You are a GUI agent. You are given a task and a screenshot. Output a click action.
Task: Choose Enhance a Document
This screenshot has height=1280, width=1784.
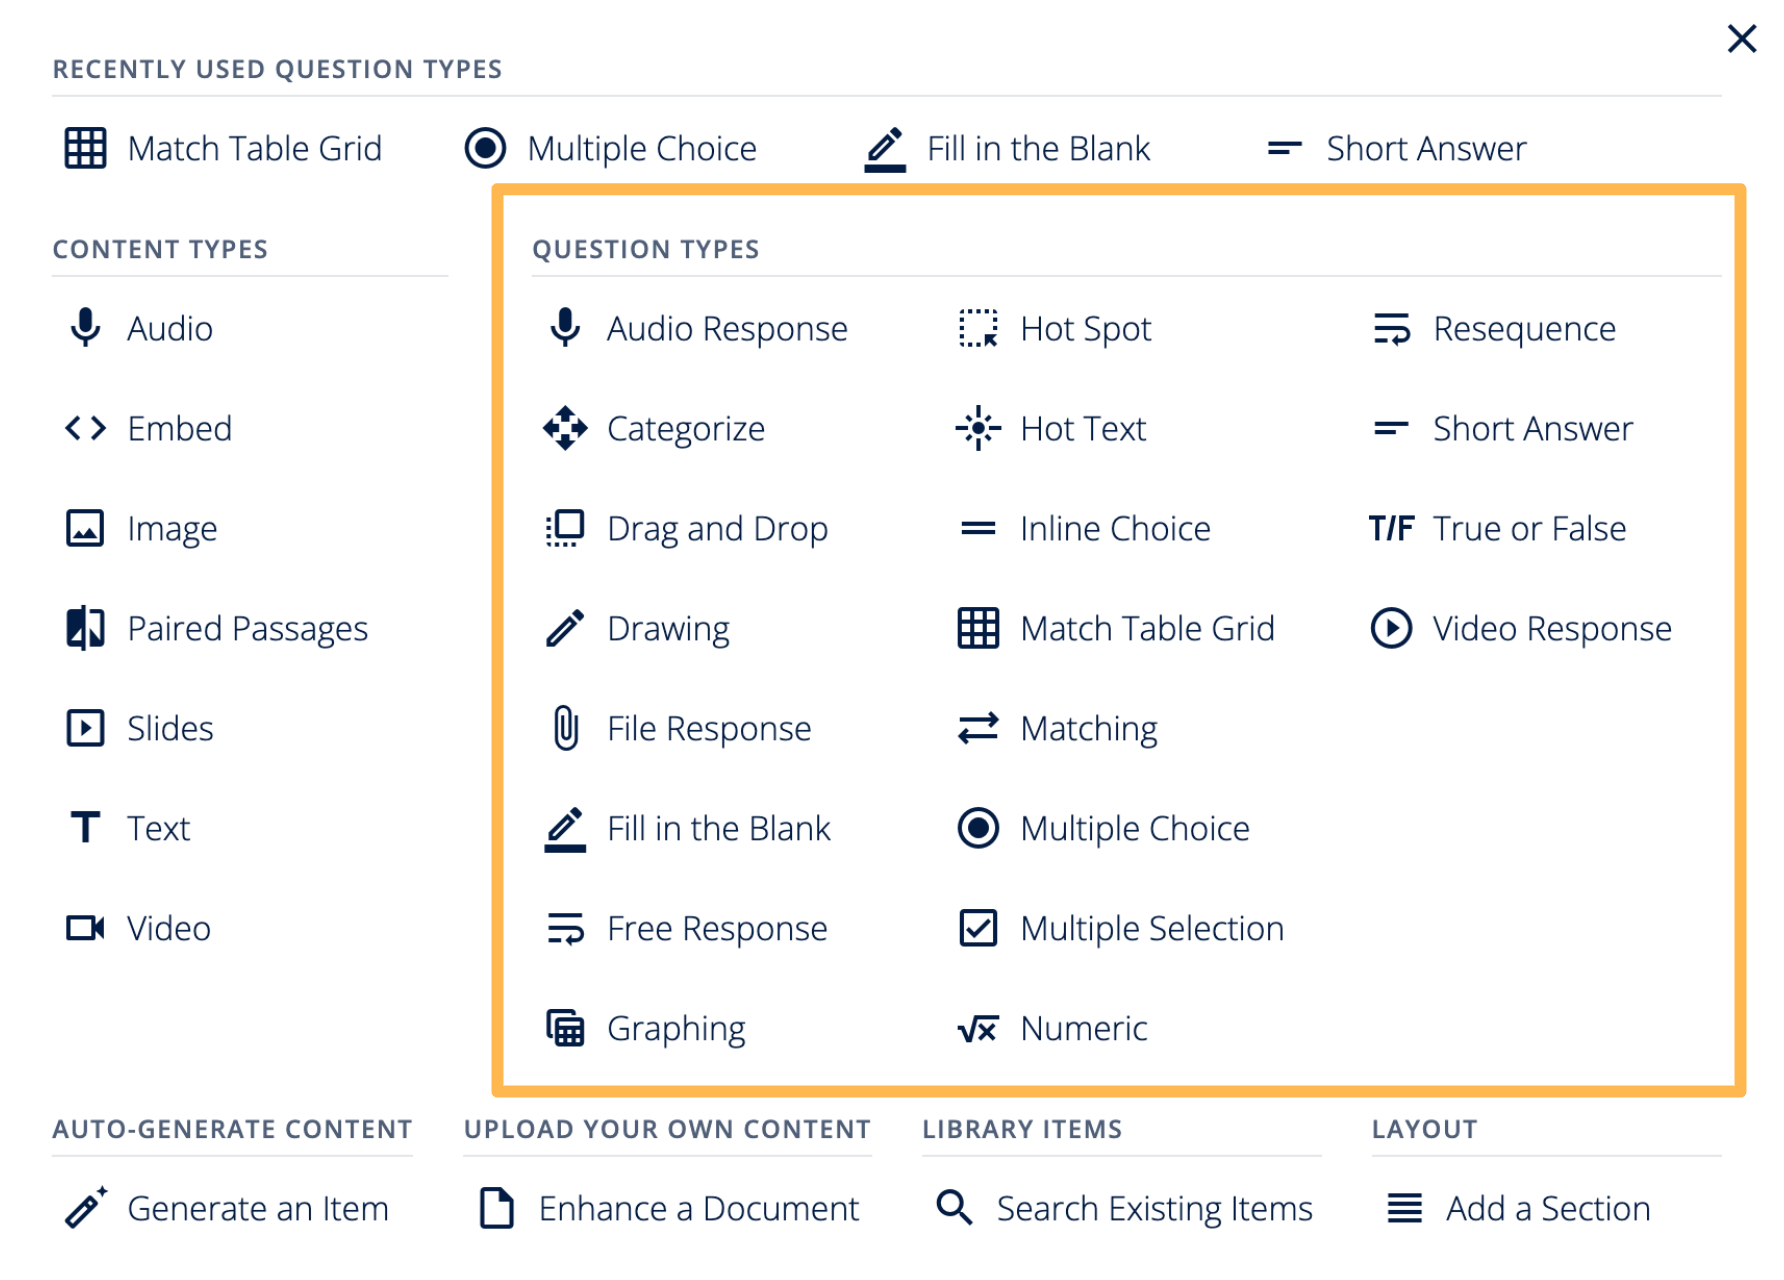(x=698, y=1208)
